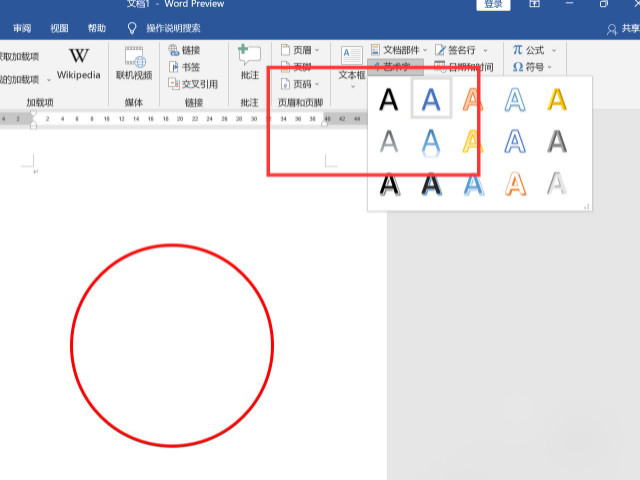Choose the black with blue shadow WordArt
Viewport: 640px width, 480px height.
[431, 184]
